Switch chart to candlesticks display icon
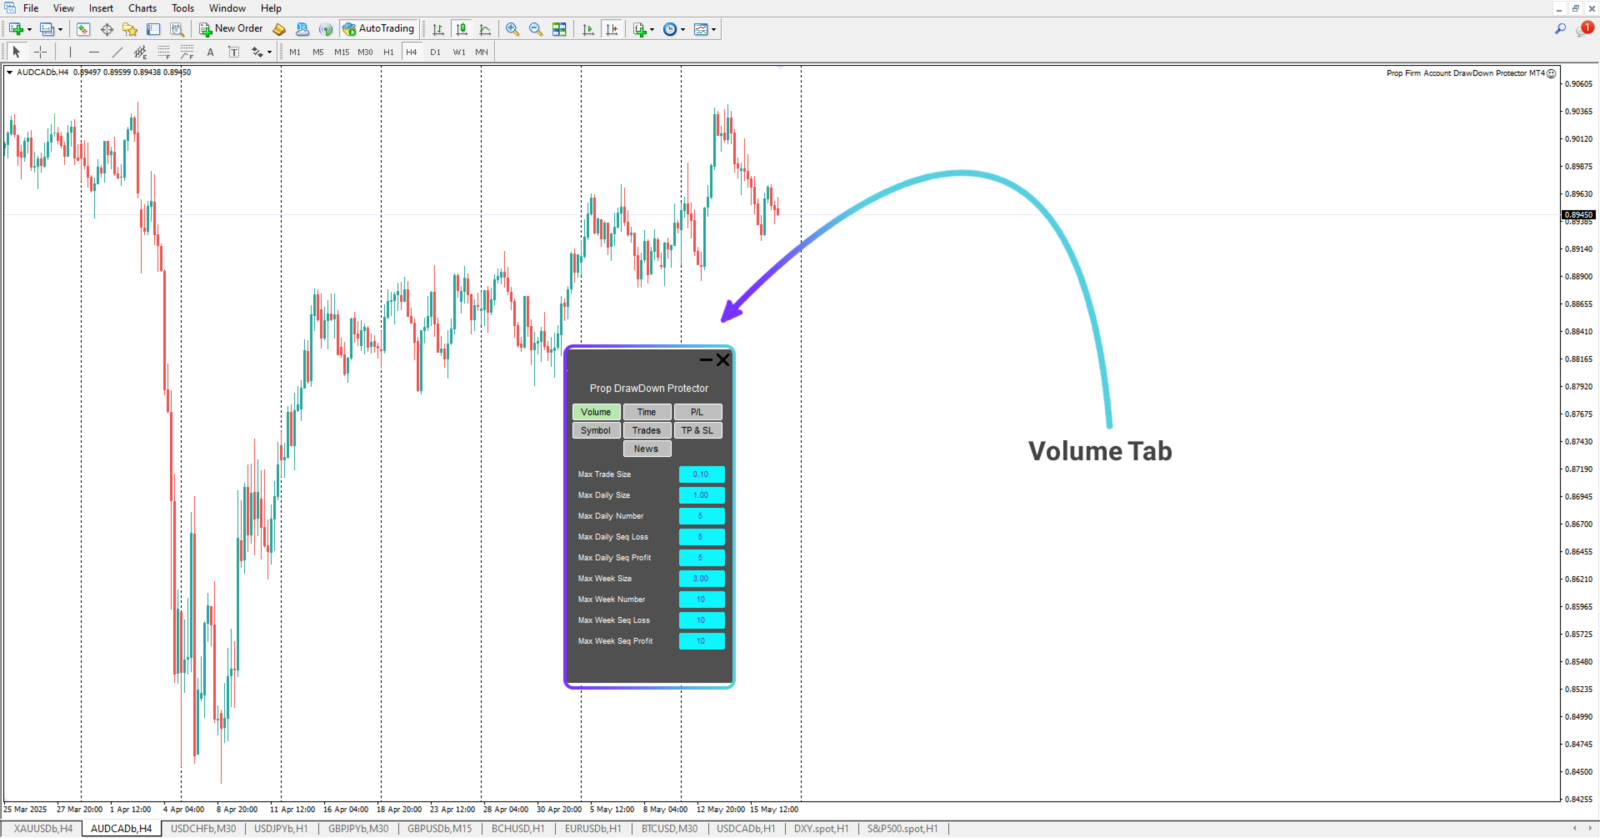 pos(462,29)
